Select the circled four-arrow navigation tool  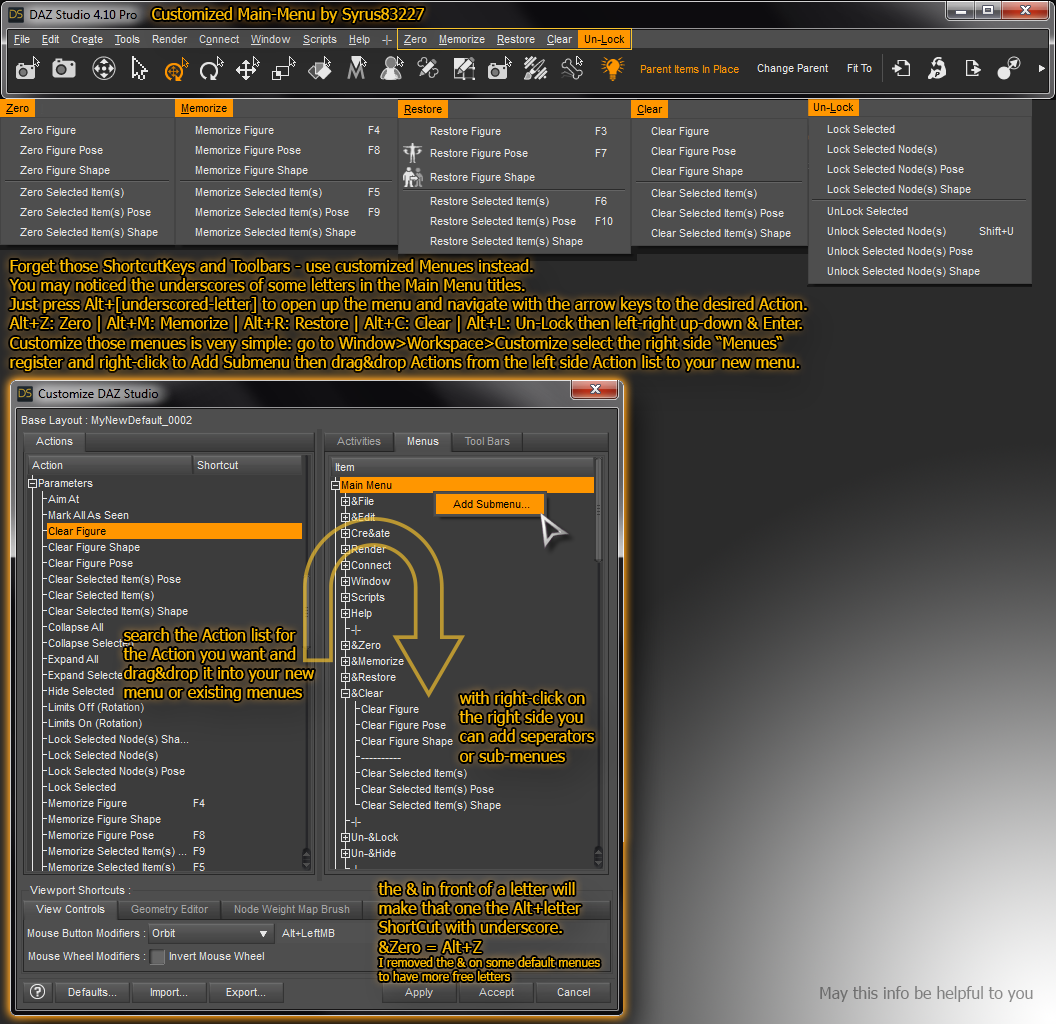(x=104, y=69)
